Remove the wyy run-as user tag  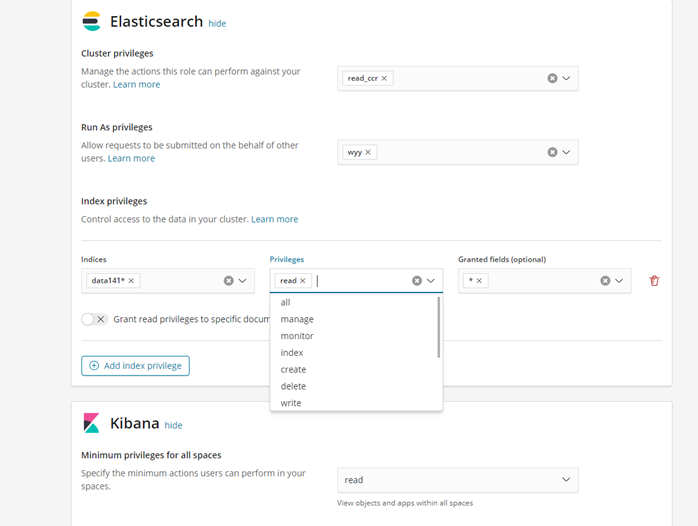point(368,152)
